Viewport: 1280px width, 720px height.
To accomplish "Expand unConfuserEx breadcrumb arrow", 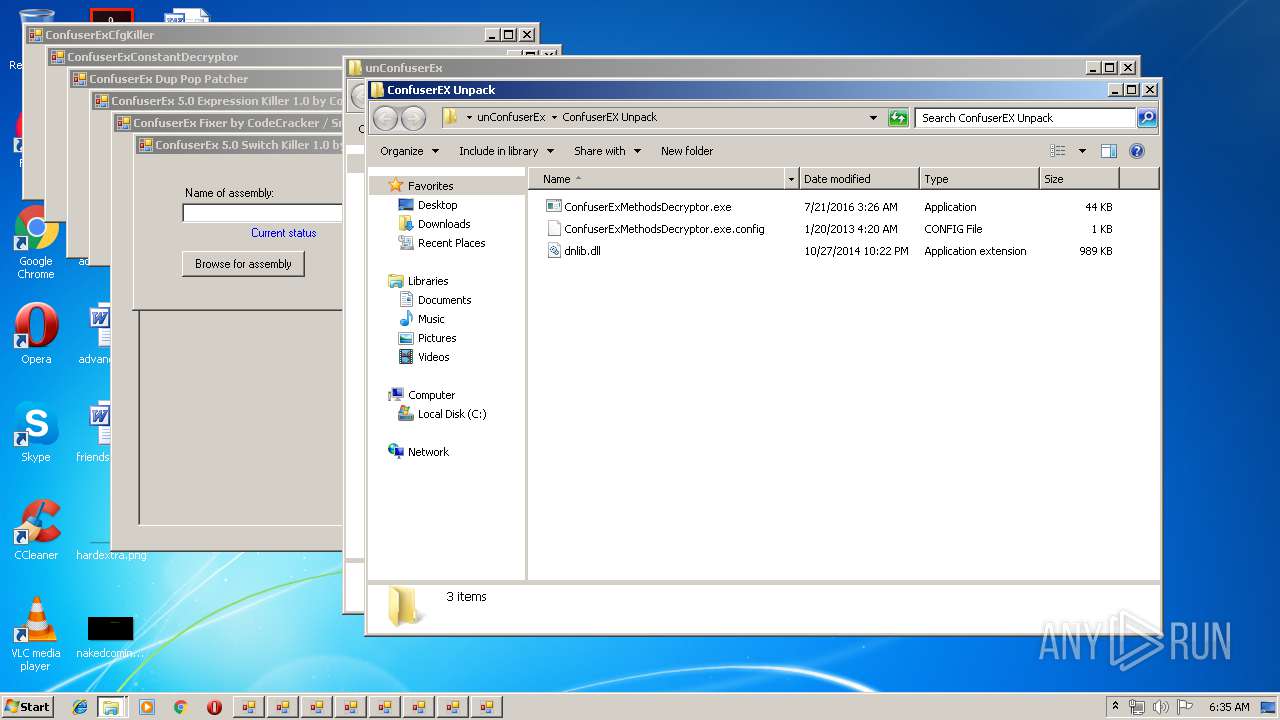I will (554, 118).
